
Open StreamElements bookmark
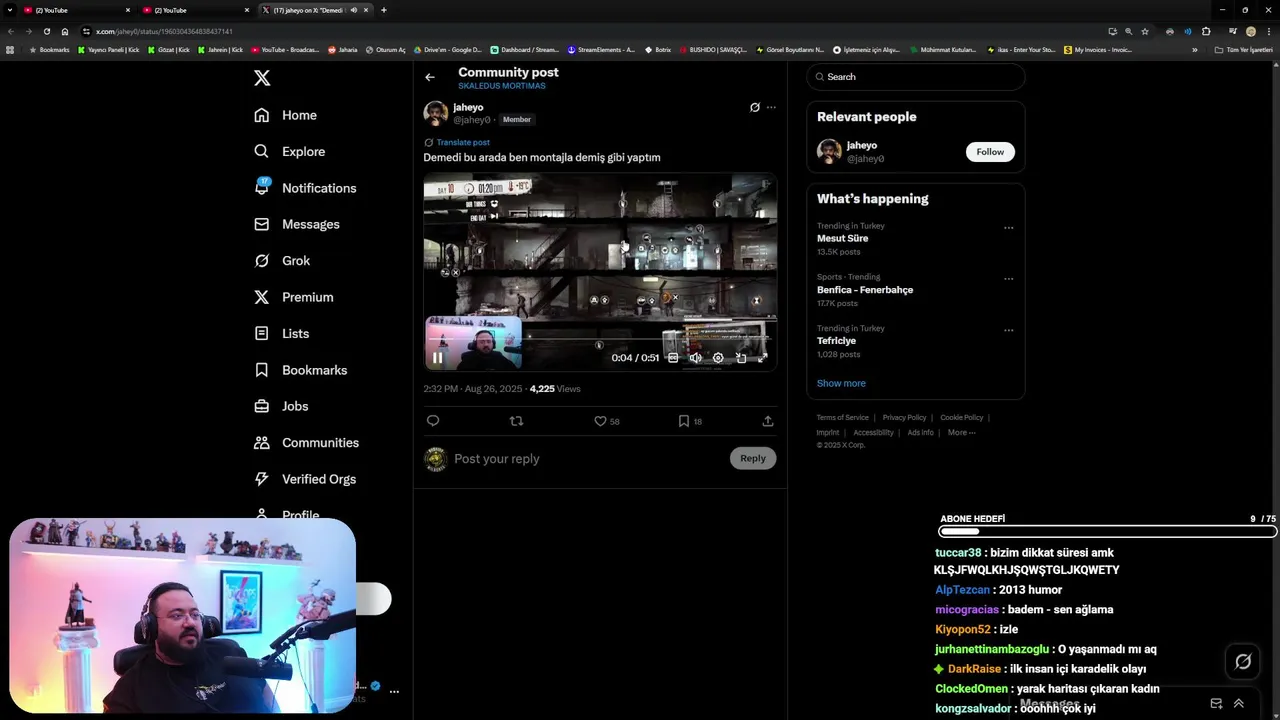[601, 49]
